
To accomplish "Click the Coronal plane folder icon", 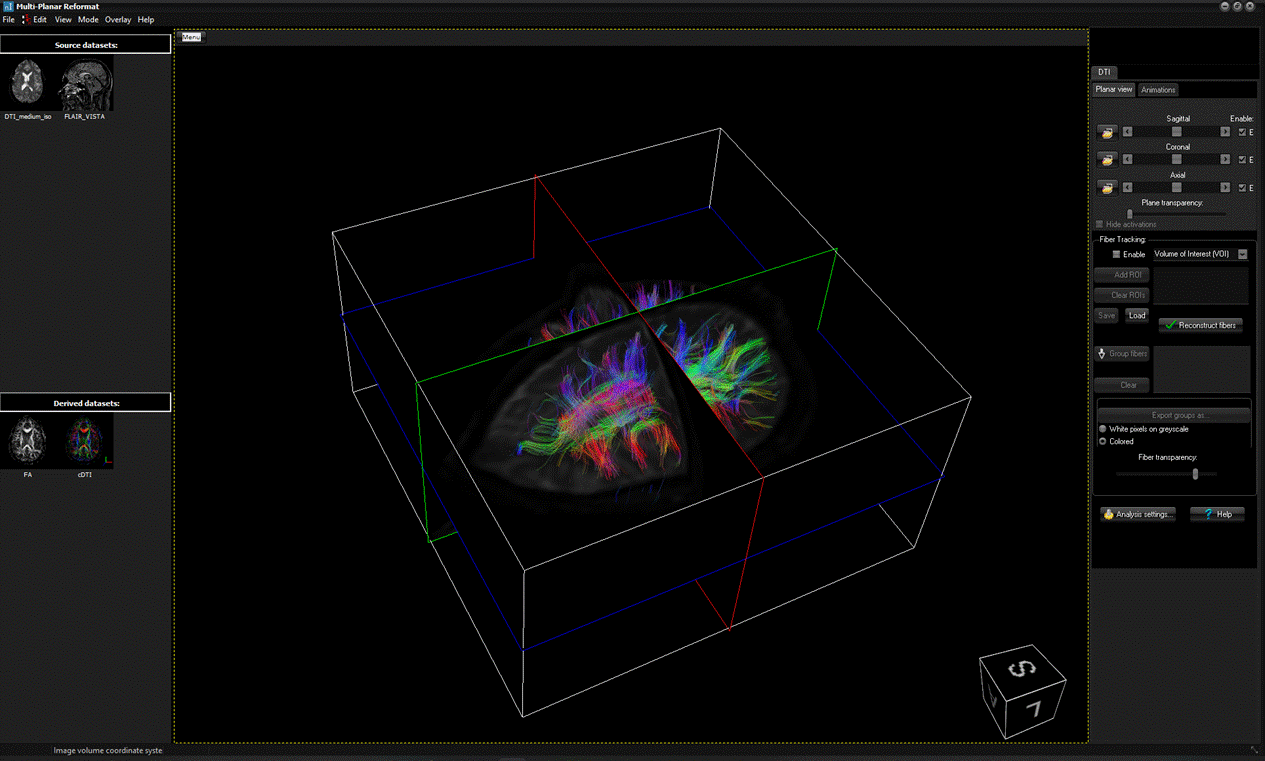I will point(1106,160).
